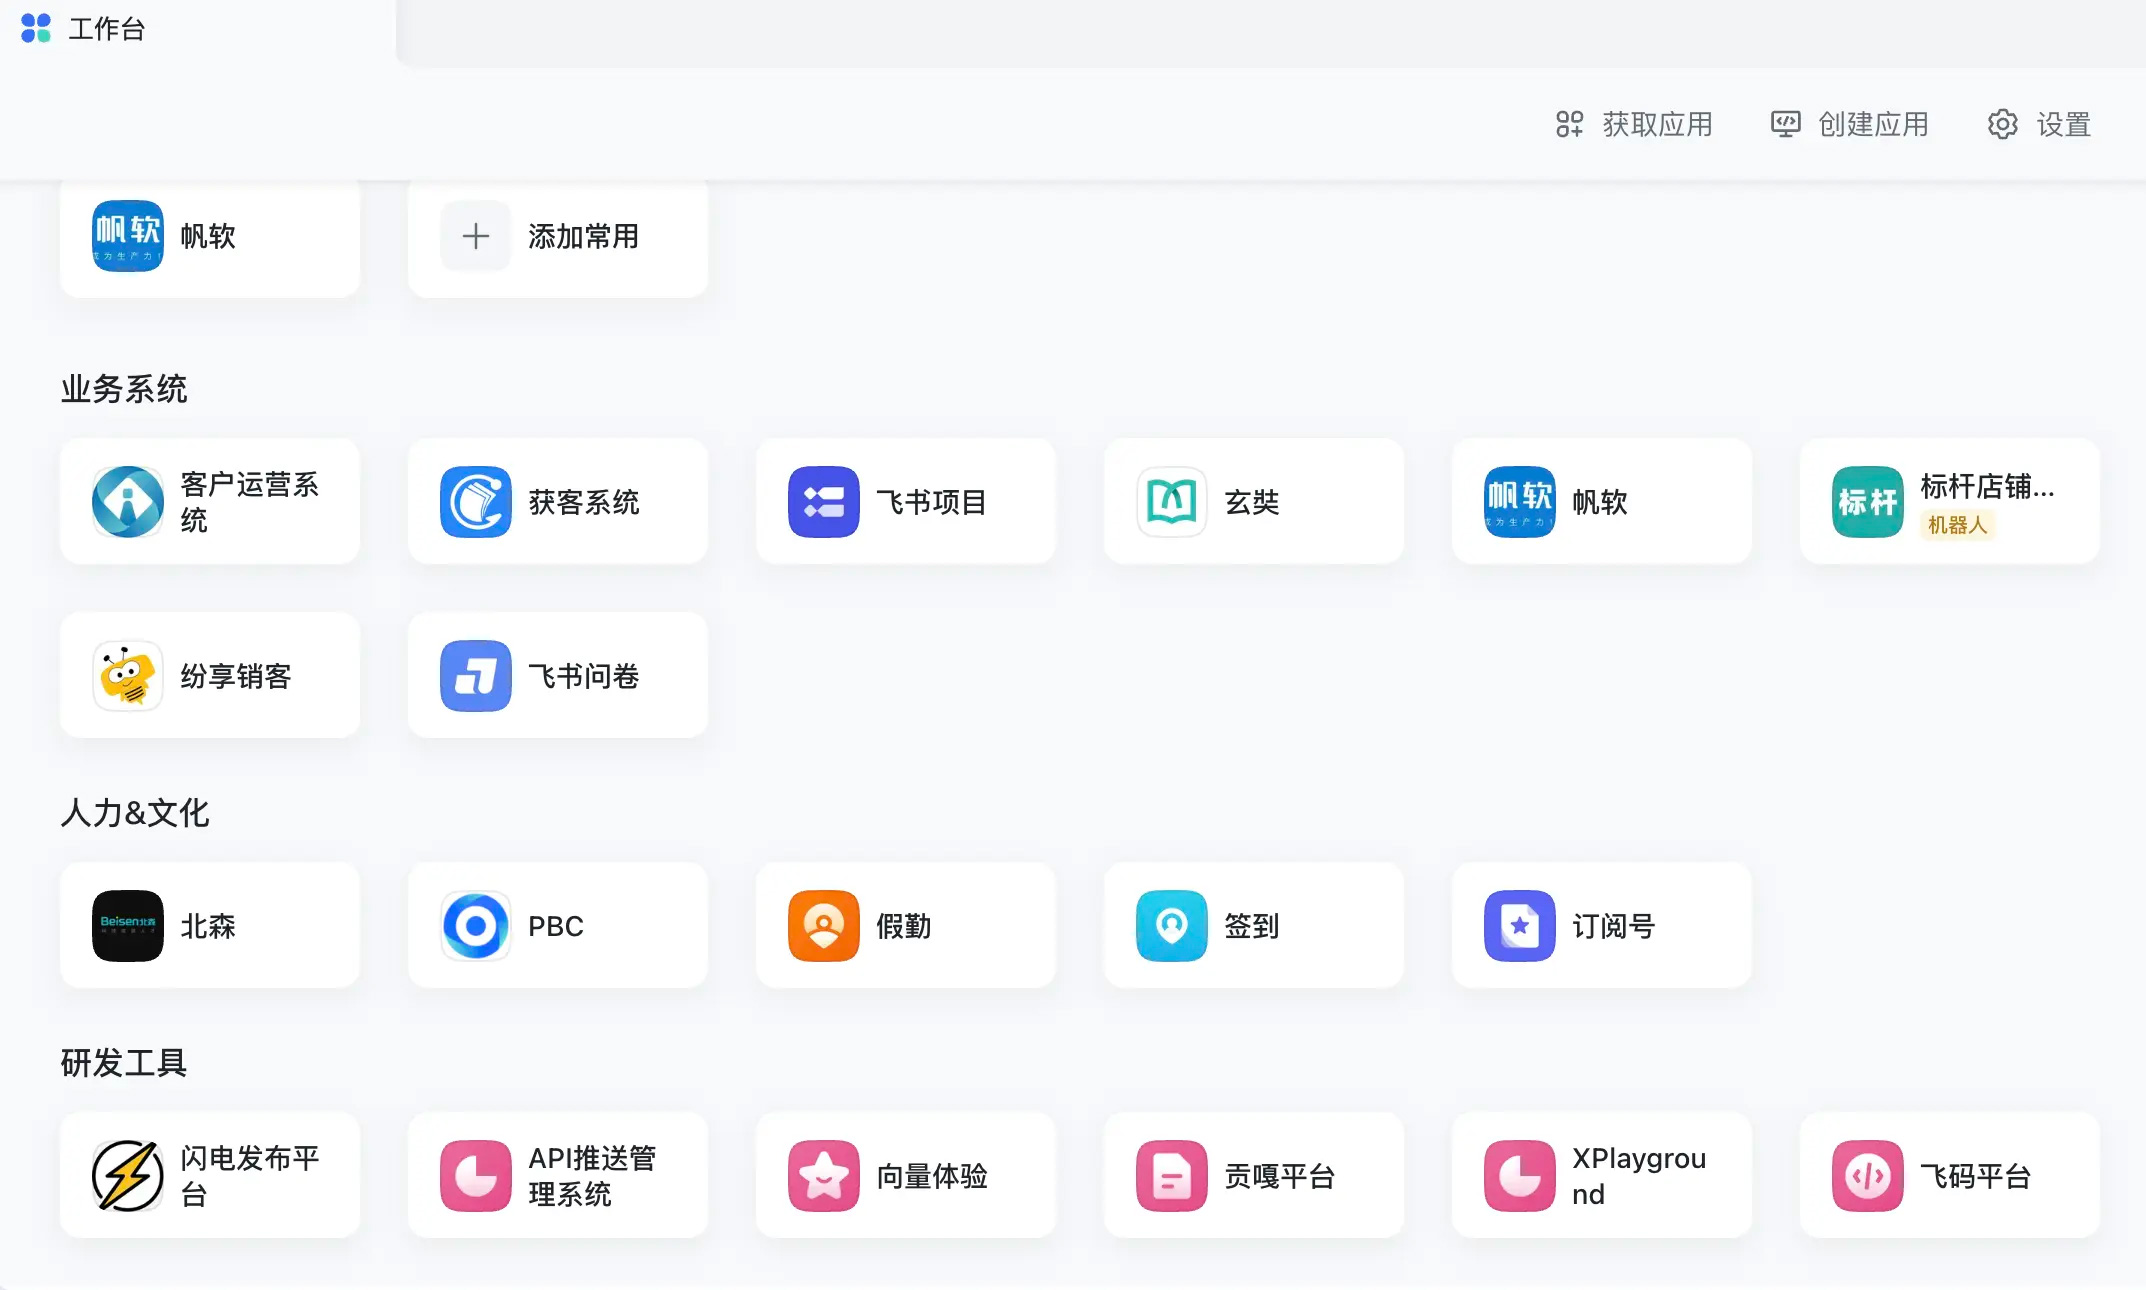
Task: Click the 纷享销客 app name
Action: coord(236,676)
